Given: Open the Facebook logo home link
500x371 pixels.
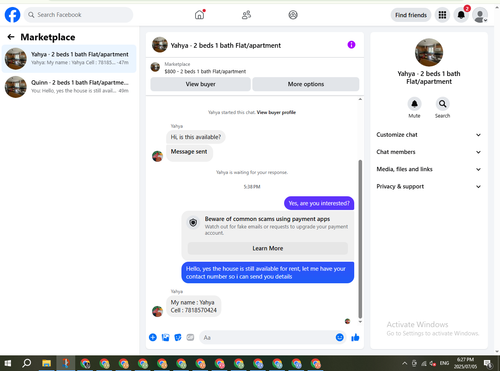Looking at the screenshot, I should 12,15.
